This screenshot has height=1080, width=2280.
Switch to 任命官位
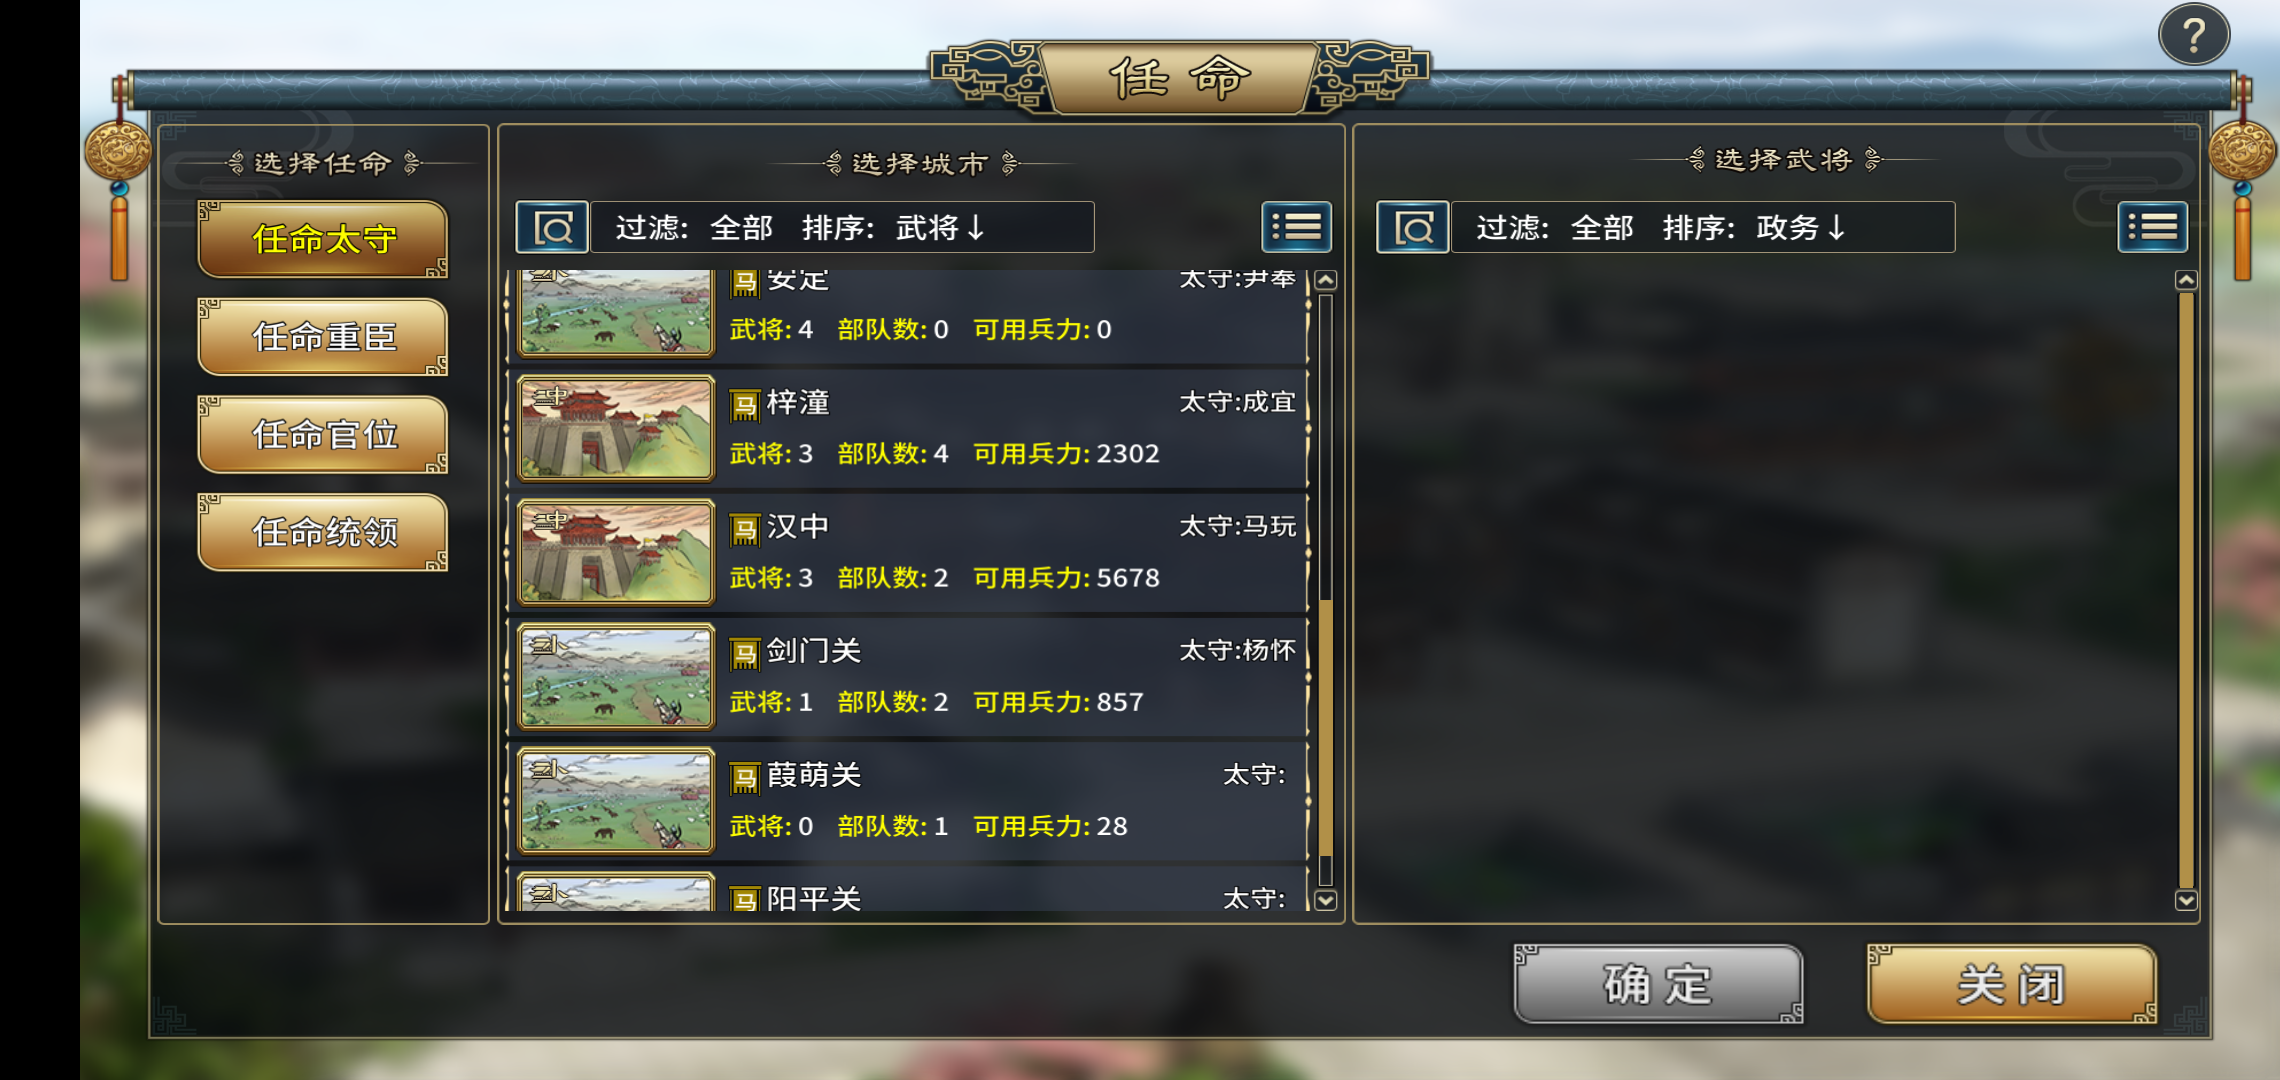[x=323, y=434]
